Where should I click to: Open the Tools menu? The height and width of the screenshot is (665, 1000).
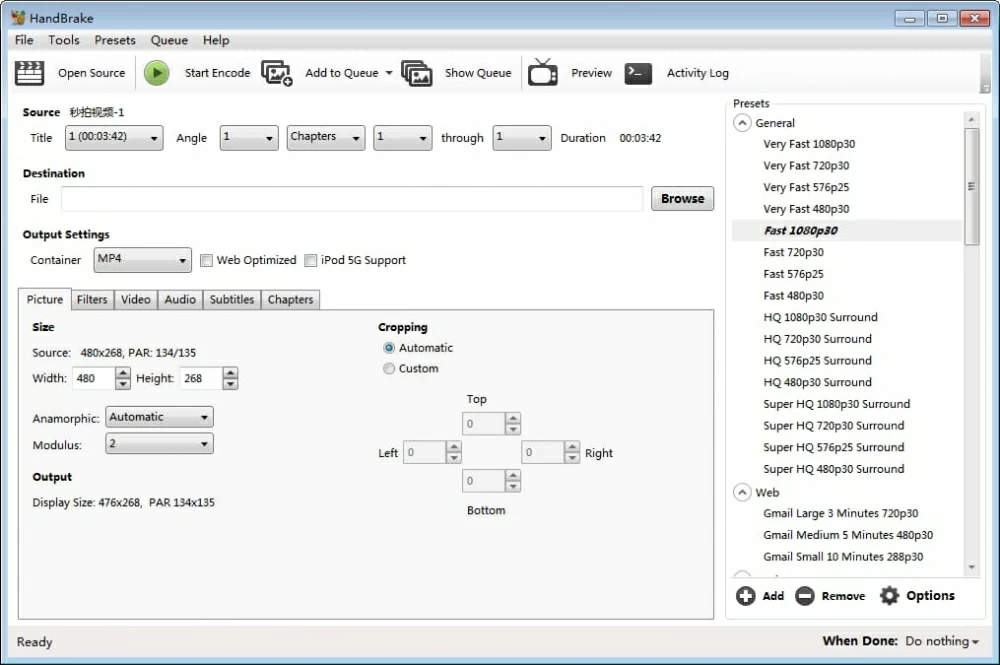64,40
